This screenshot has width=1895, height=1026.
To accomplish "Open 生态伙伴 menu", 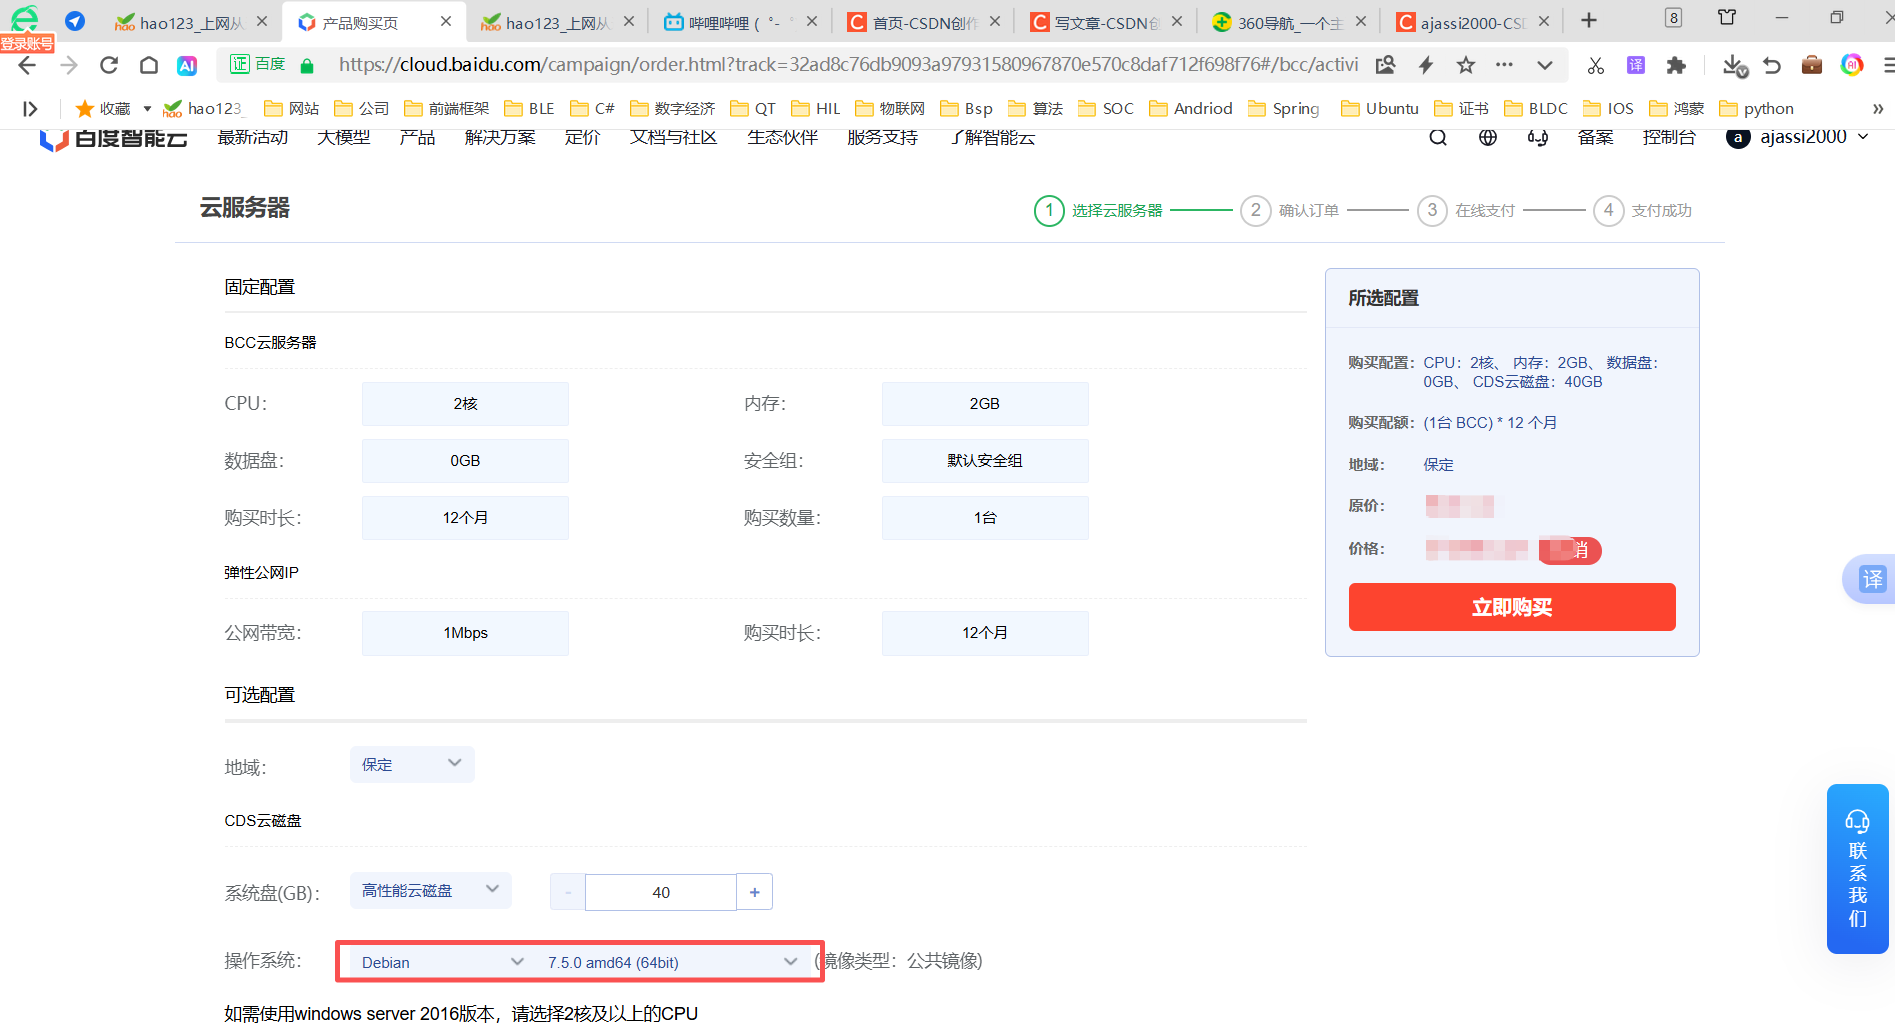I will (782, 137).
